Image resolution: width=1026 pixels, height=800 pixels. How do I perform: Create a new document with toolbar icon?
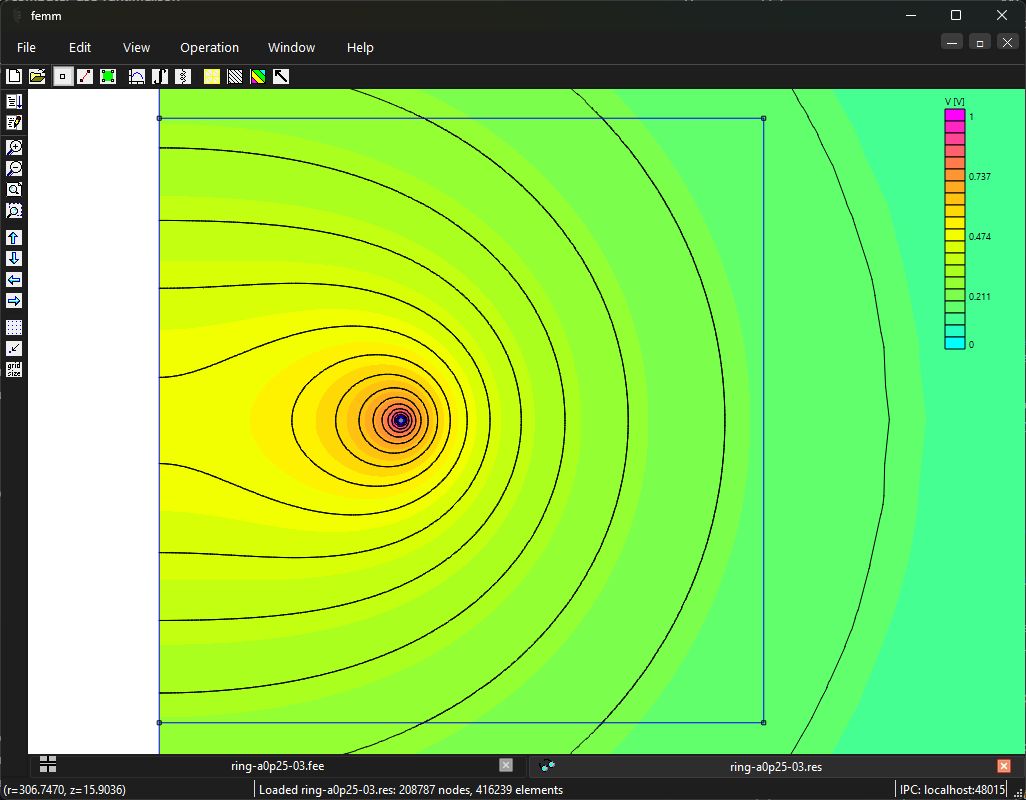pos(14,77)
